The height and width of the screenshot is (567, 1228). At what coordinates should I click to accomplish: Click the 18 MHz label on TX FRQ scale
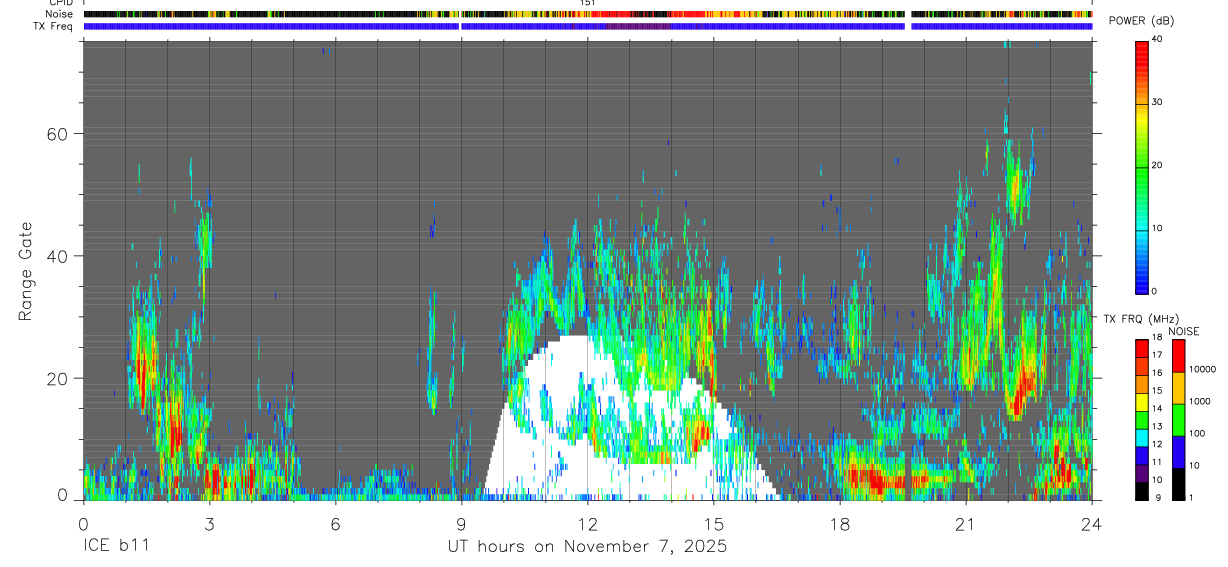1157,337
